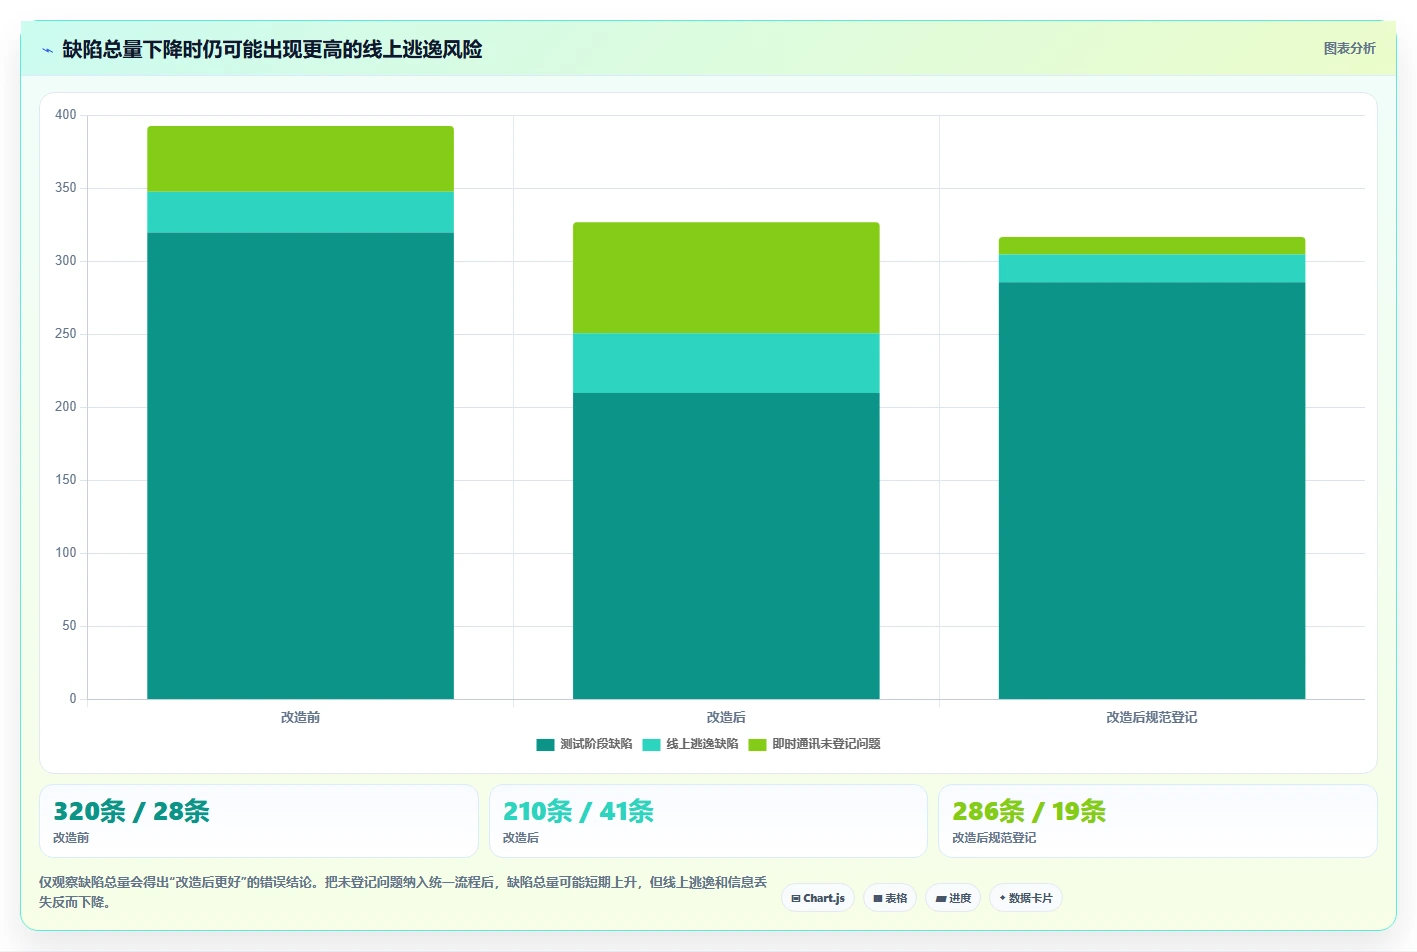The width and height of the screenshot is (1417, 952).
Task: Click the 250 y-axis tick label
Action: pyautogui.click(x=66, y=334)
